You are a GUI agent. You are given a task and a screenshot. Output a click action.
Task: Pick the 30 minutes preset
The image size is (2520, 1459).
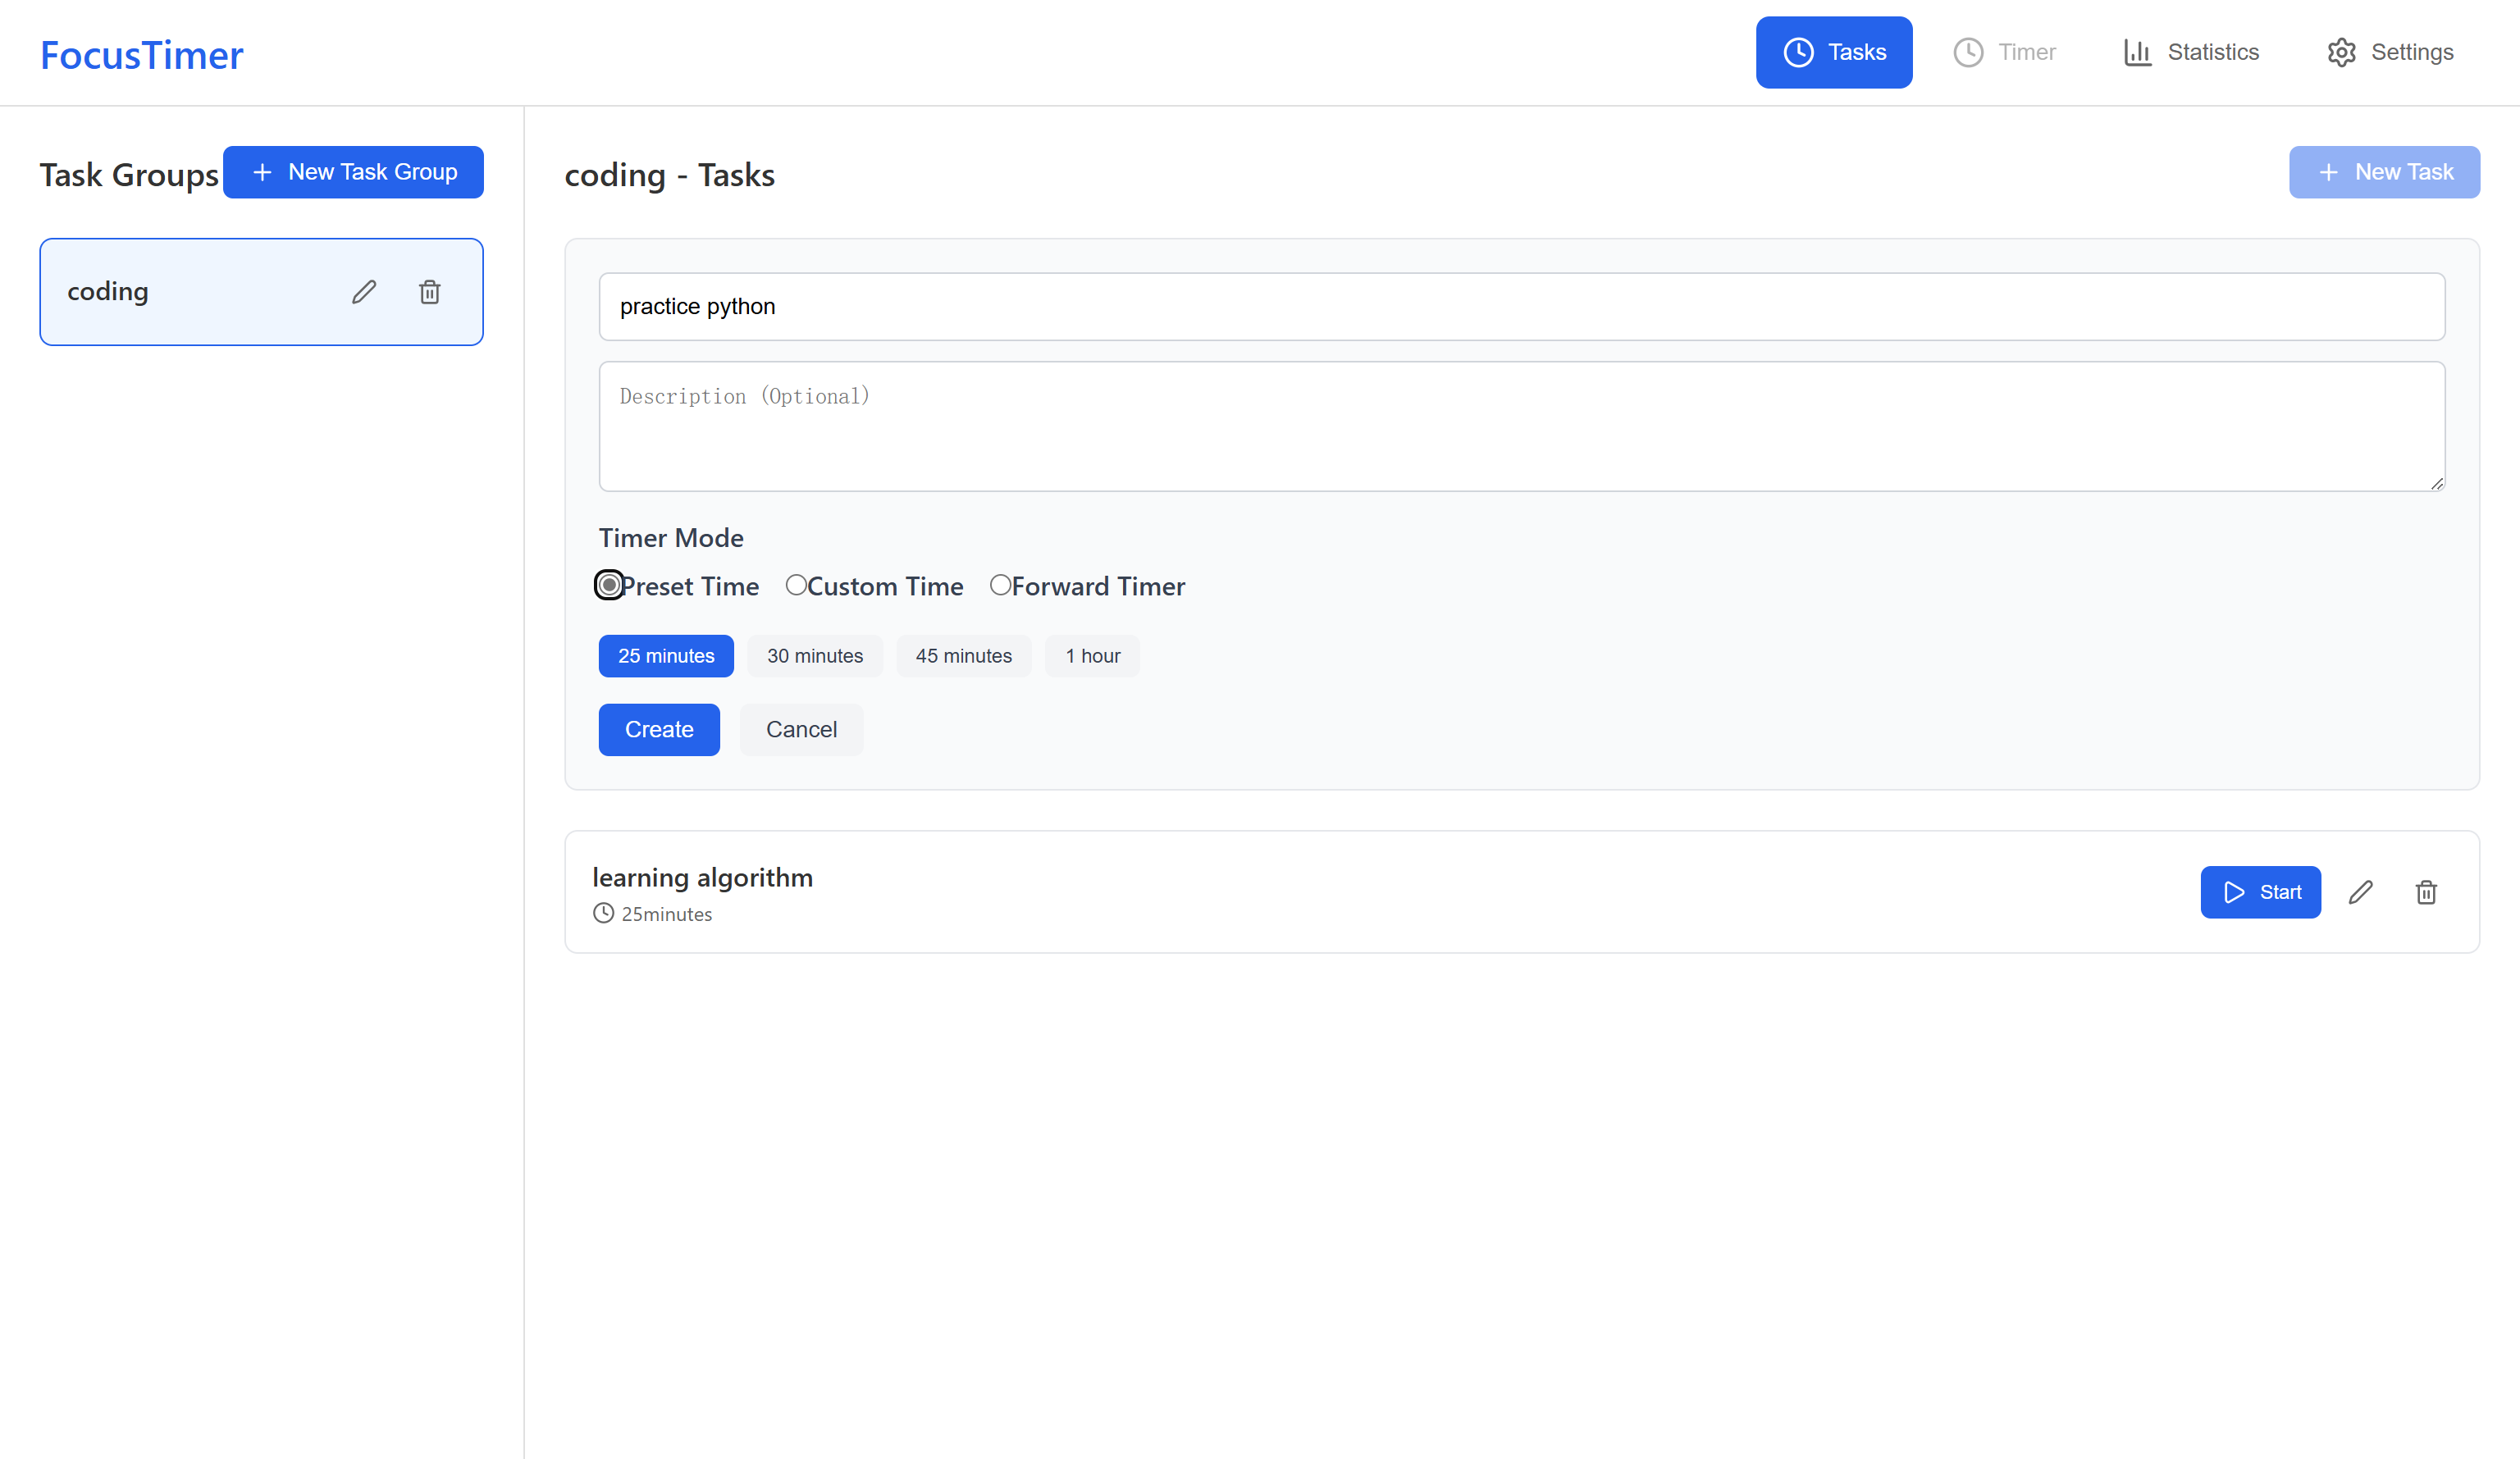click(x=815, y=656)
